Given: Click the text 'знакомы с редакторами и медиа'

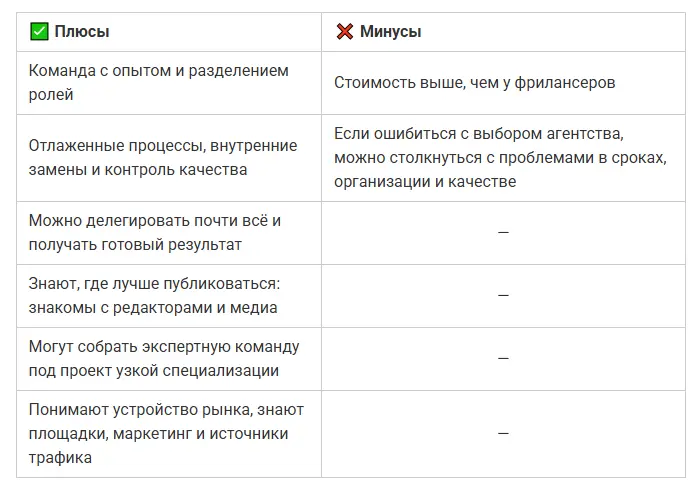Looking at the screenshot, I should click(153, 308).
